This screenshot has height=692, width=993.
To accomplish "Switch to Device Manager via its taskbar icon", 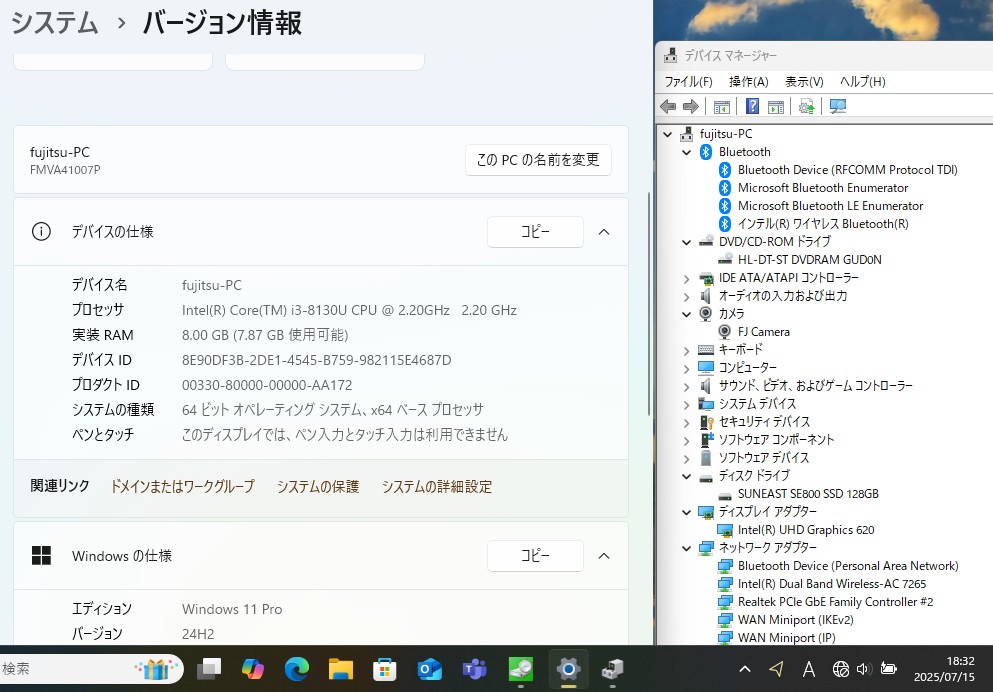I will (x=612, y=669).
